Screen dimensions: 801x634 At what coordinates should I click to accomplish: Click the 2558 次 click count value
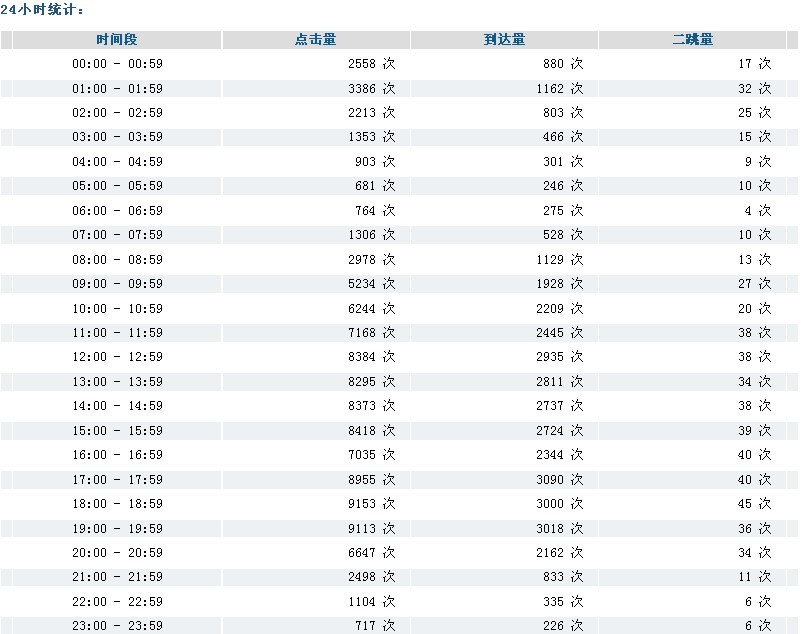click(371, 64)
